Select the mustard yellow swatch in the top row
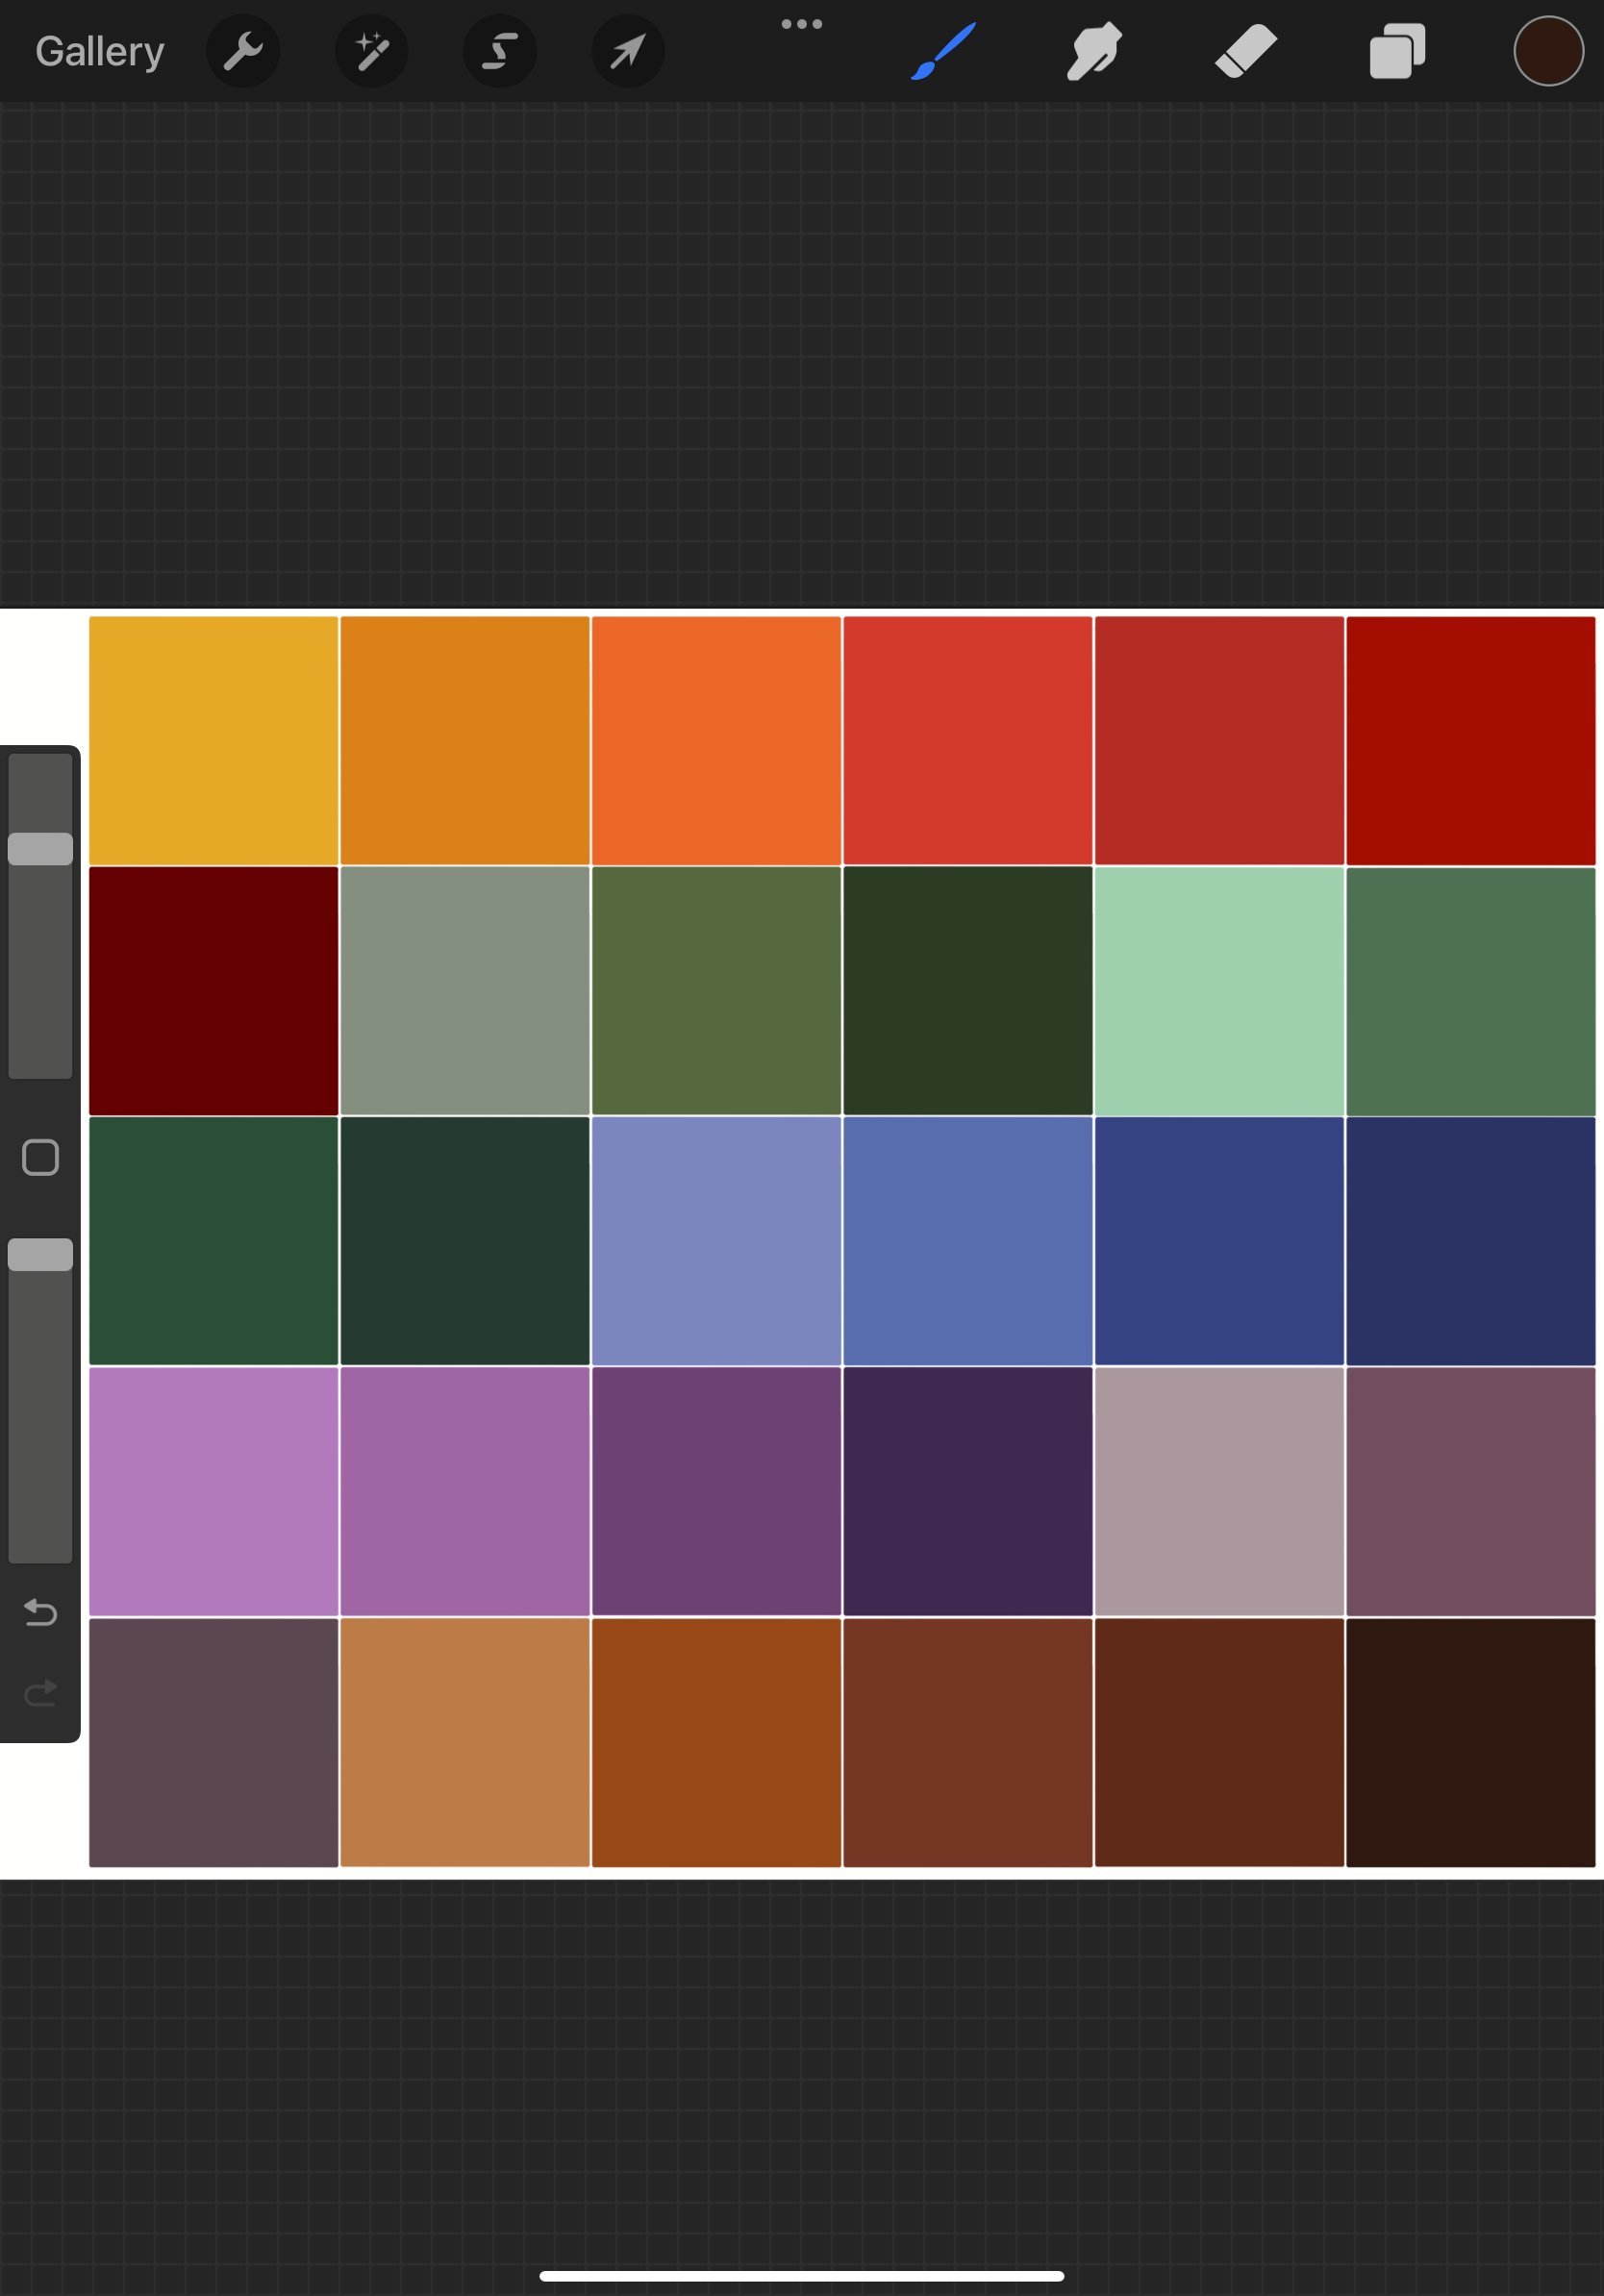 tap(214, 738)
